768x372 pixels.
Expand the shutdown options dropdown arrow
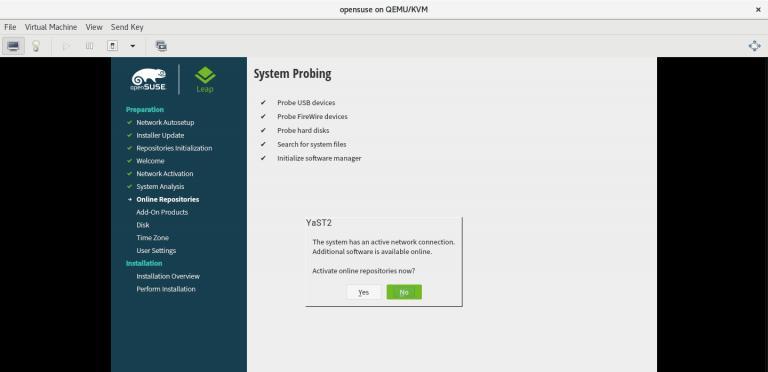pos(132,46)
